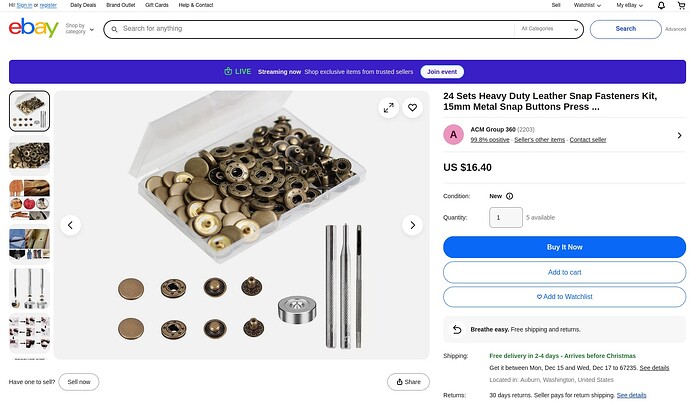Image resolution: width=690 pixels, height=402 pixels.
Task: Open the notifications bell icon
Action: click(x=661, y=5)
